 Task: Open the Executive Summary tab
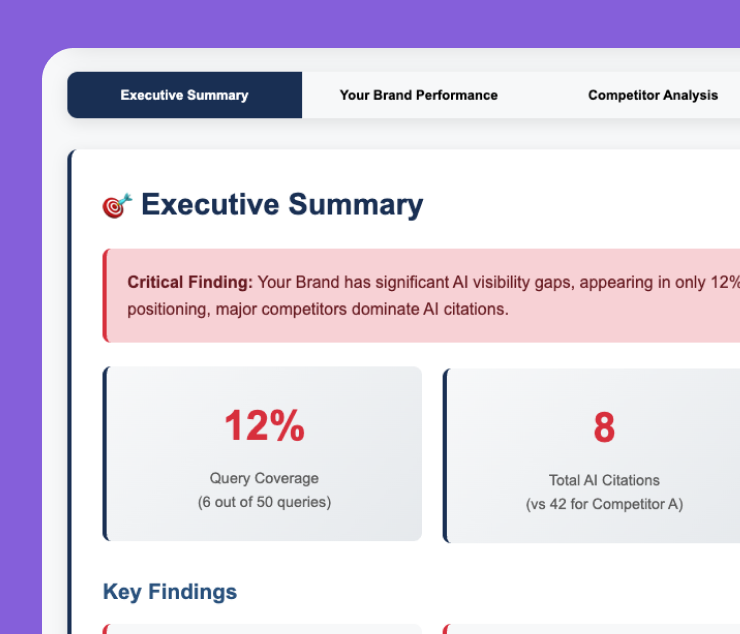click(x=184, y=95)
